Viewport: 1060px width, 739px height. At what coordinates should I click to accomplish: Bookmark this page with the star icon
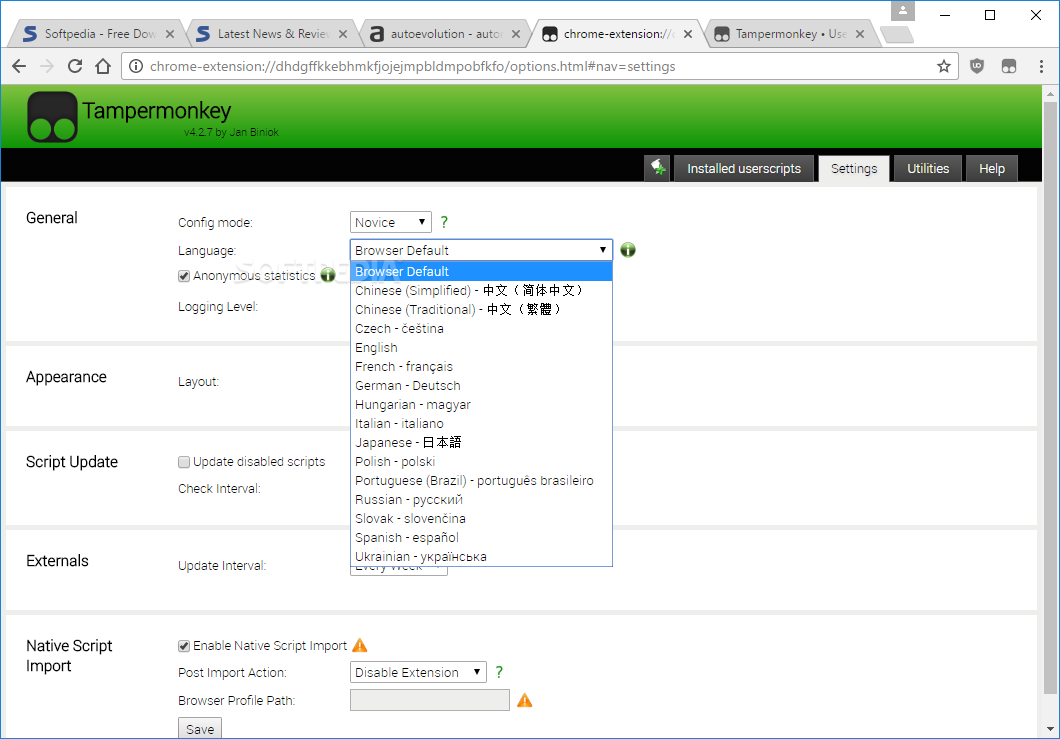pos(944,66)
